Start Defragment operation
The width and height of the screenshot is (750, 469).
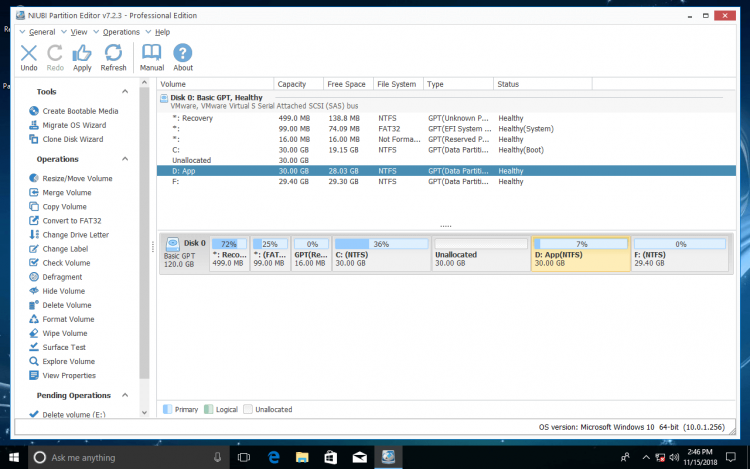[x=55, y=277]
